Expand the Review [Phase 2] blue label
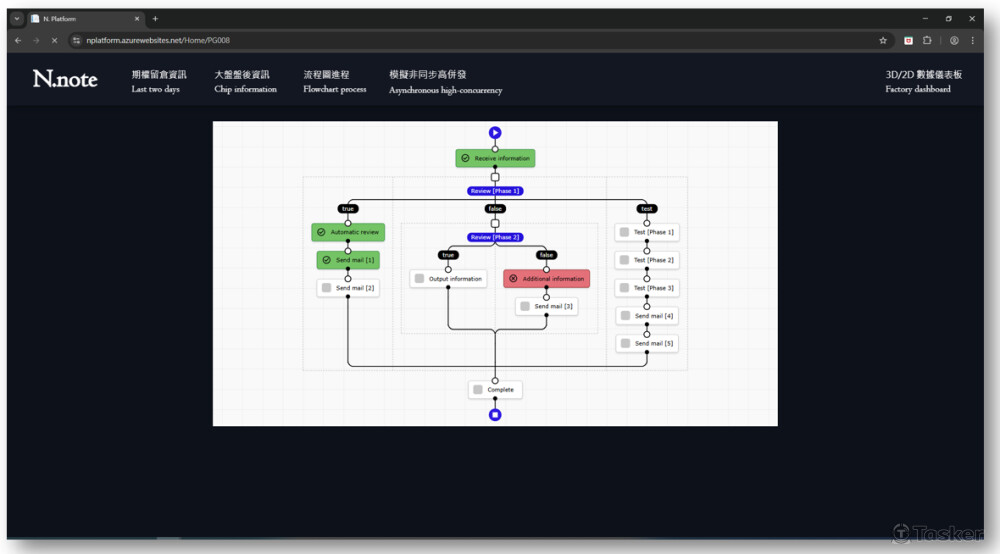This screenshot has width=1000, height=554. click(495, 237)
